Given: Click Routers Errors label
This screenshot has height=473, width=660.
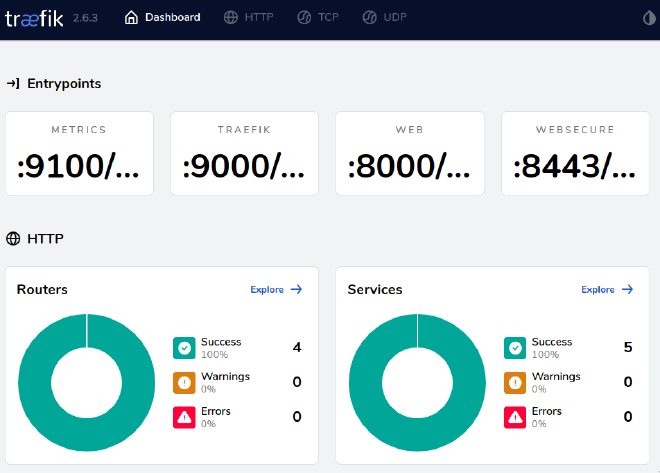Looking at the screenshot, I should point(216,411).
